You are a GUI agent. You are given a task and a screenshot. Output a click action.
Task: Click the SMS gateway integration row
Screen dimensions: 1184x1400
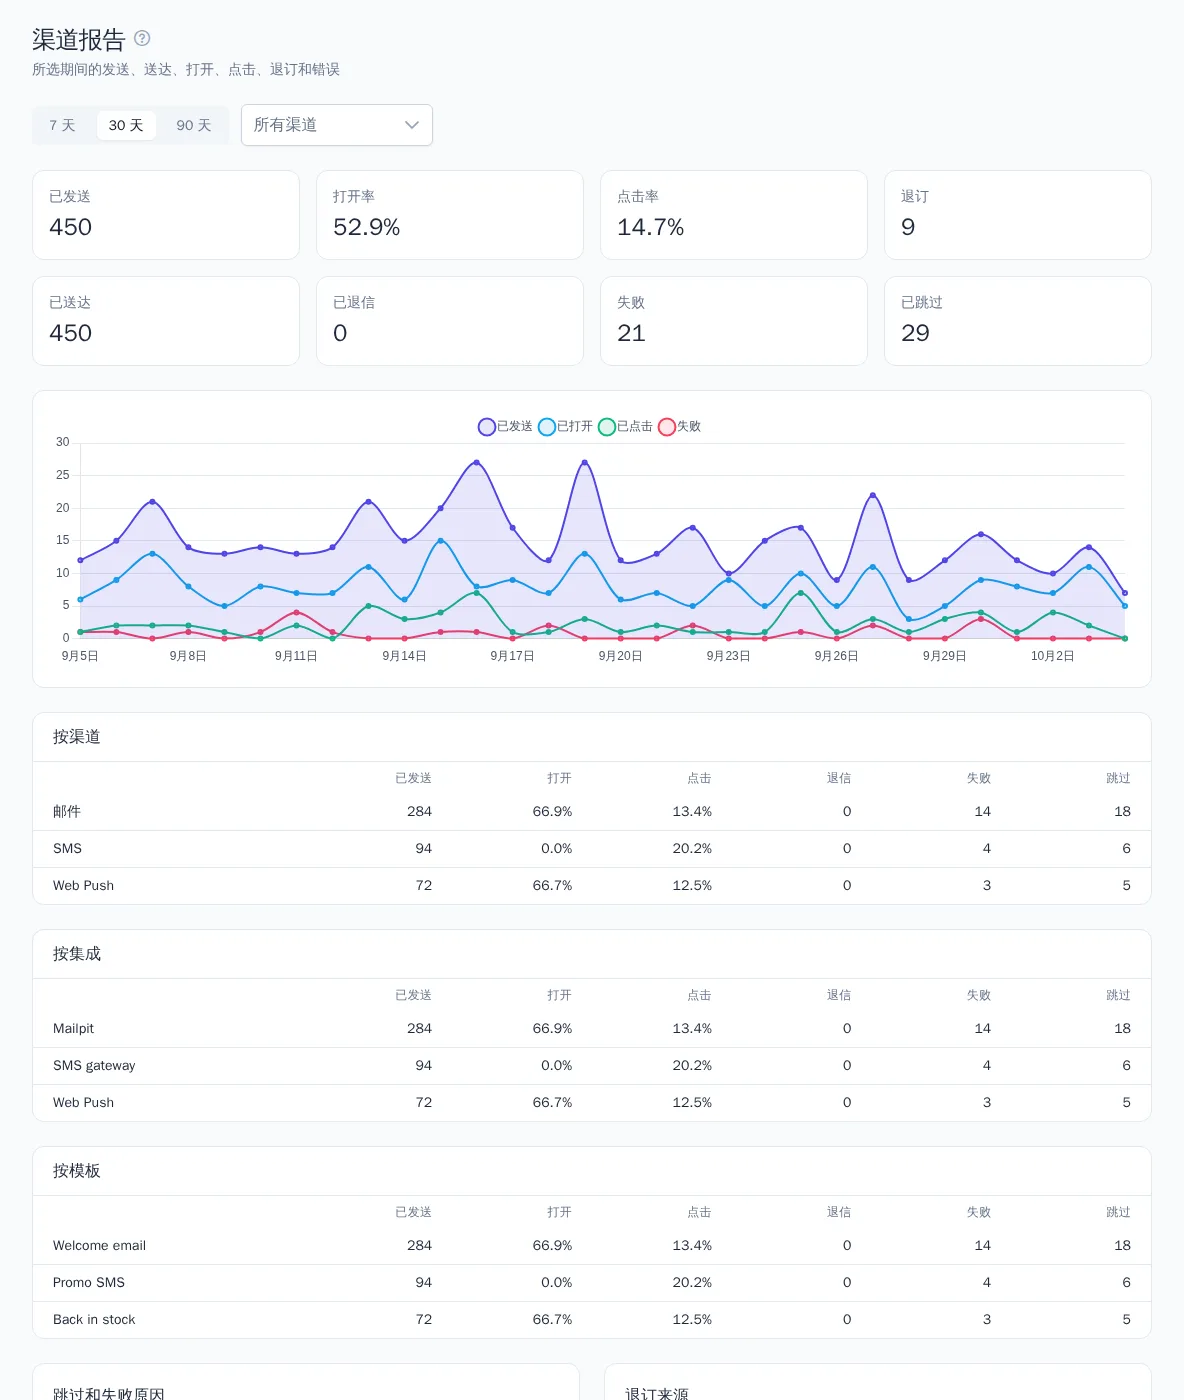[x=592, y=1066]
